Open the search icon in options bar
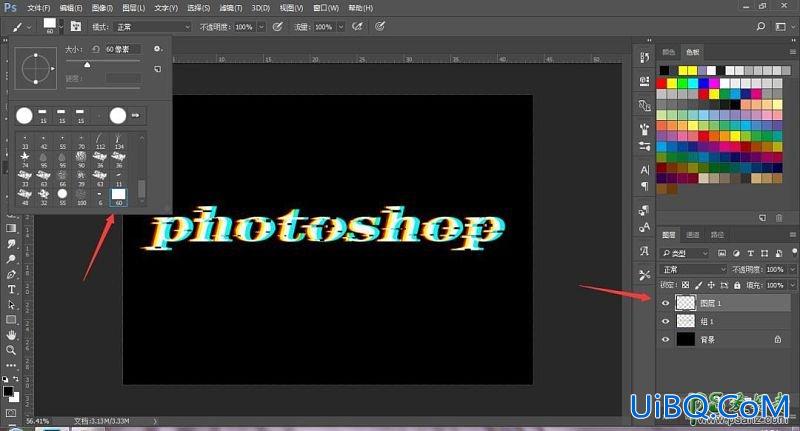 (x=761, y=27)
